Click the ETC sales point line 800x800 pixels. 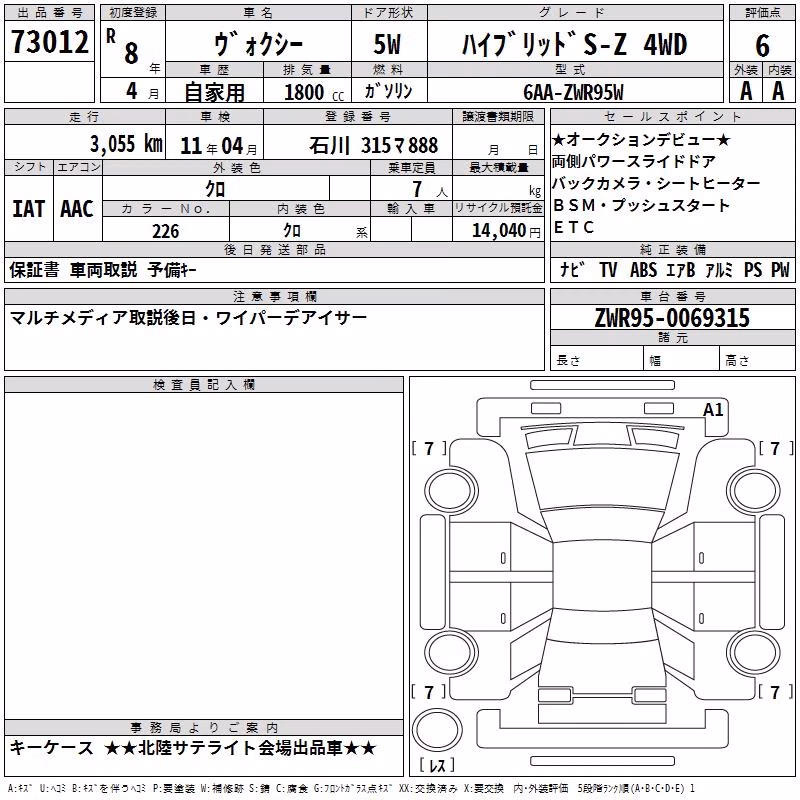(574, 228)
